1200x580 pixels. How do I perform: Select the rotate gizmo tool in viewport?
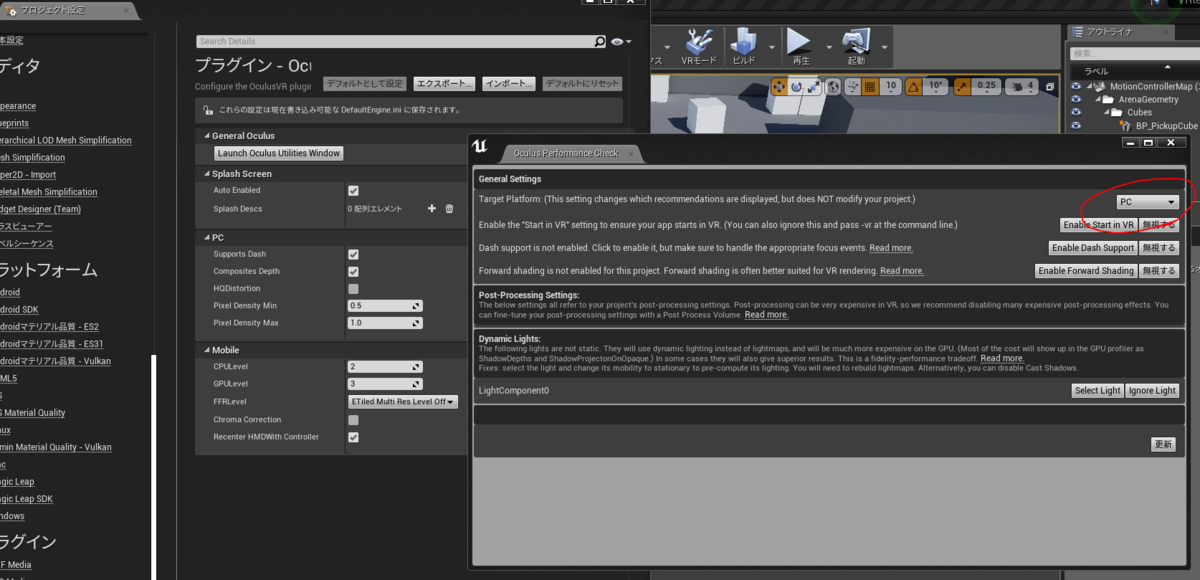[x=796, y=86]
